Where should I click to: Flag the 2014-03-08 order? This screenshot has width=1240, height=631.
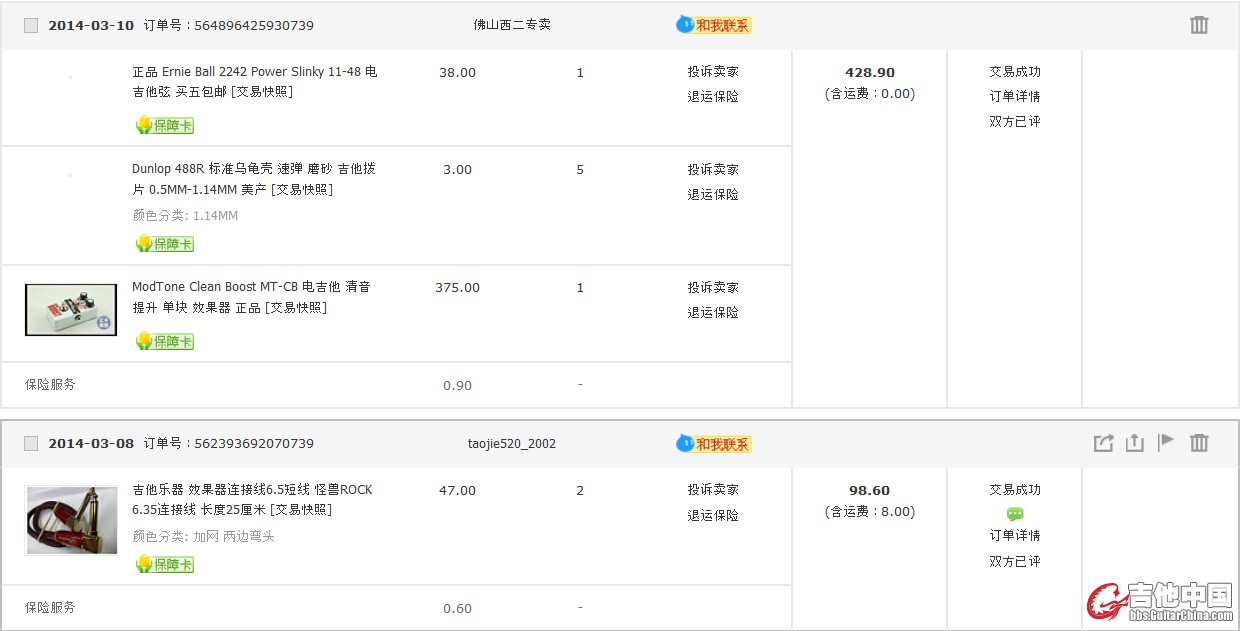pos(1166,442)
